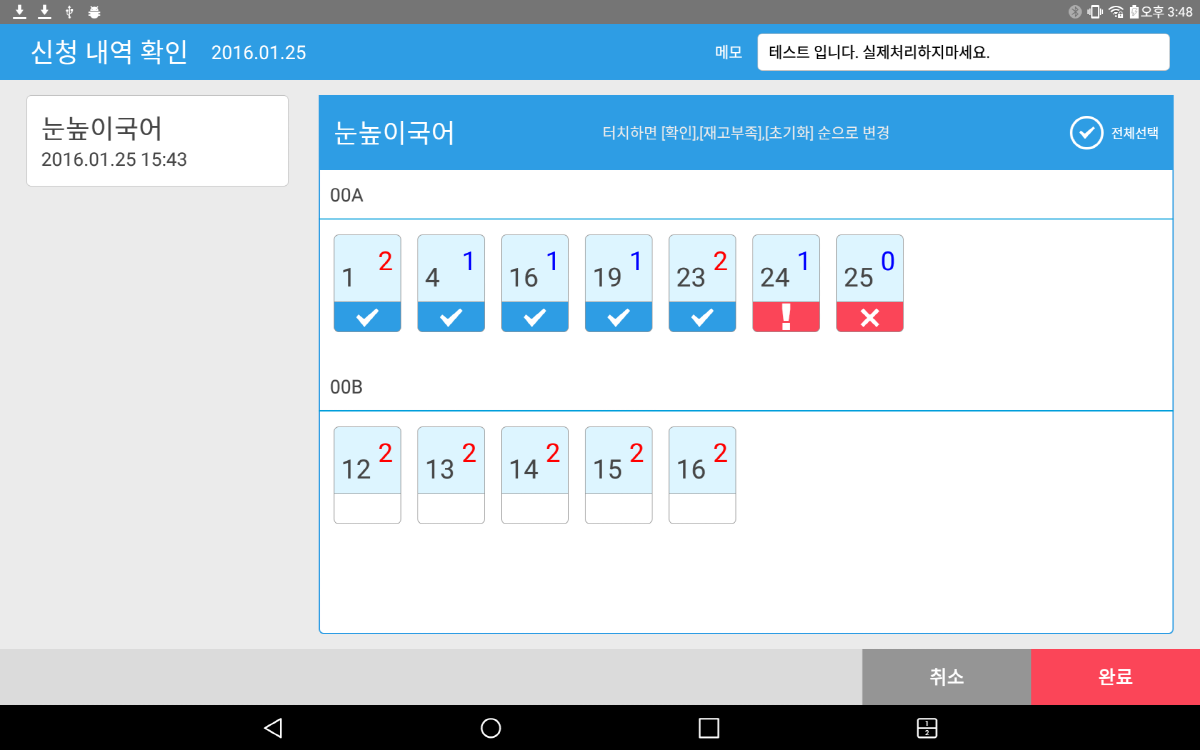The image size is (1200, 750).
Task: Select 00B card number 14
Action: 535,475
